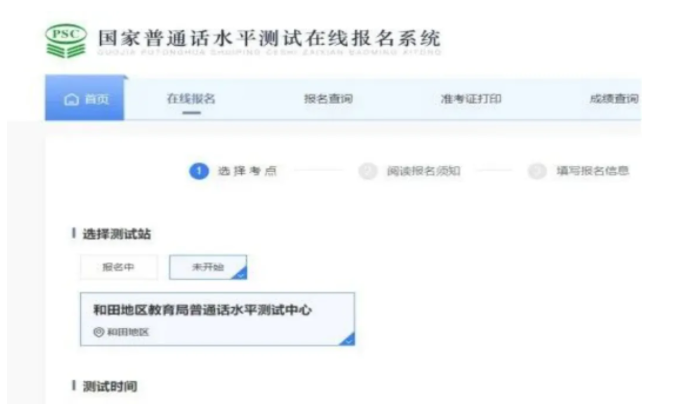Click the checkmark corner on the 未开始 filter
This screenshot has height=404, width=685.
point(240,273)
